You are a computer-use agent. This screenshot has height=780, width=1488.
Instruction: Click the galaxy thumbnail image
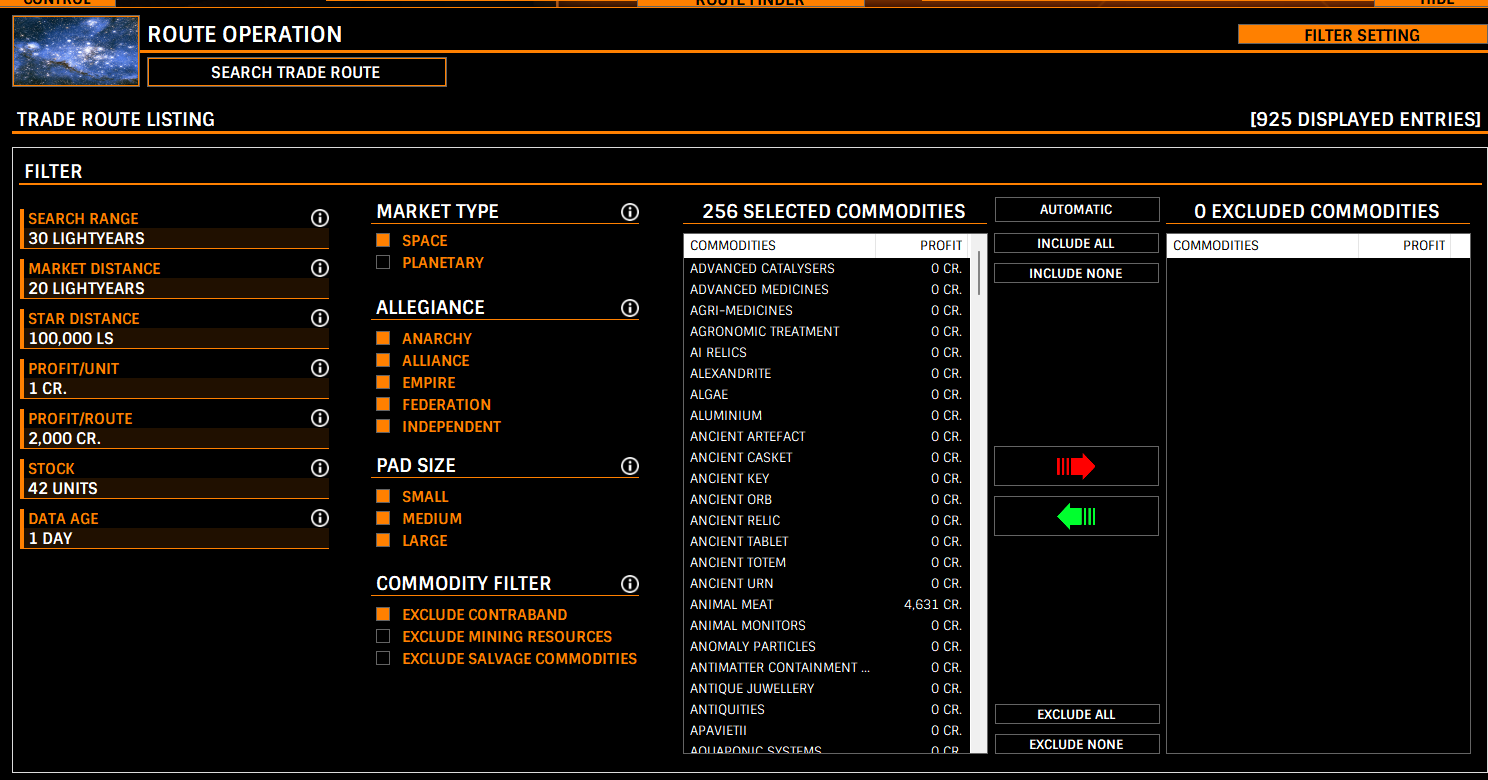click(76, 51)
